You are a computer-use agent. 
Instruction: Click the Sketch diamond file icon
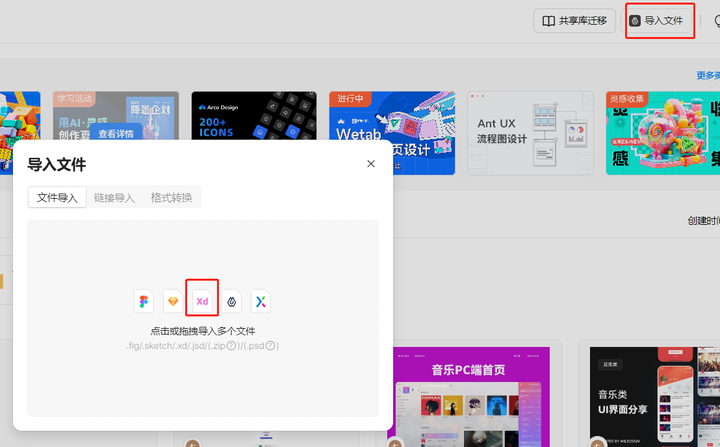(173, 301)
